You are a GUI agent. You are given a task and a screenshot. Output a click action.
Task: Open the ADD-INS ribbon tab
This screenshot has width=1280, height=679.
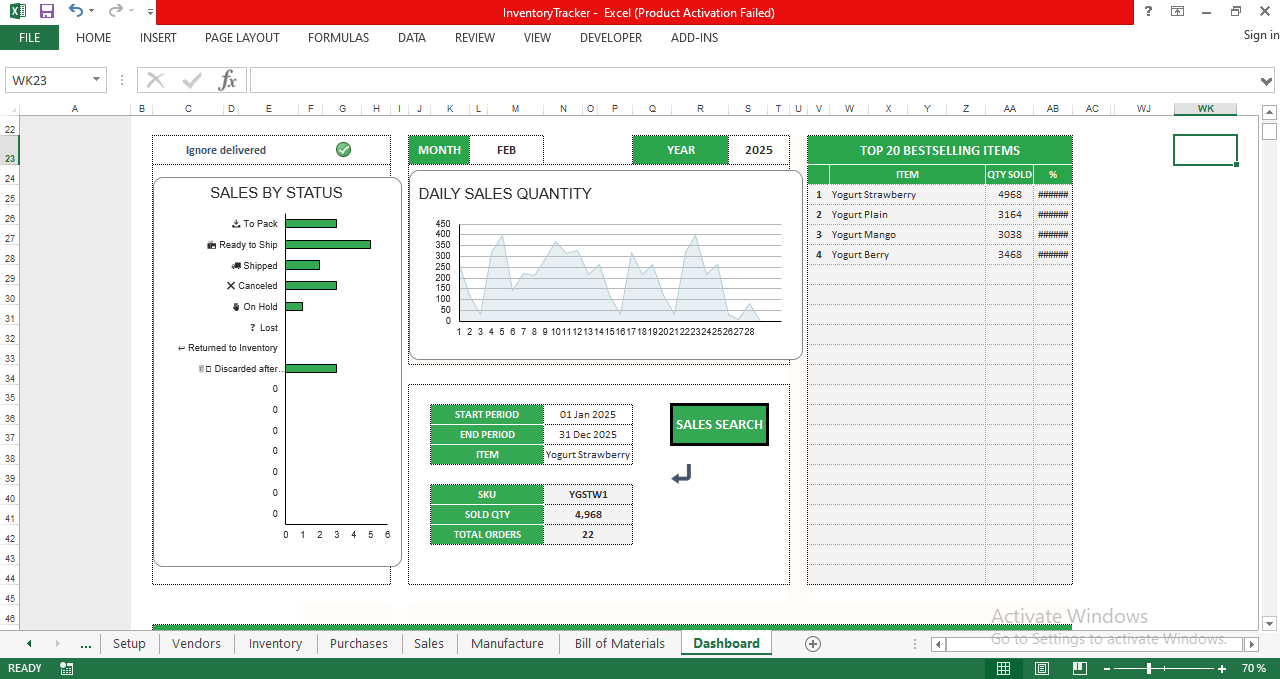pos(694,38)
